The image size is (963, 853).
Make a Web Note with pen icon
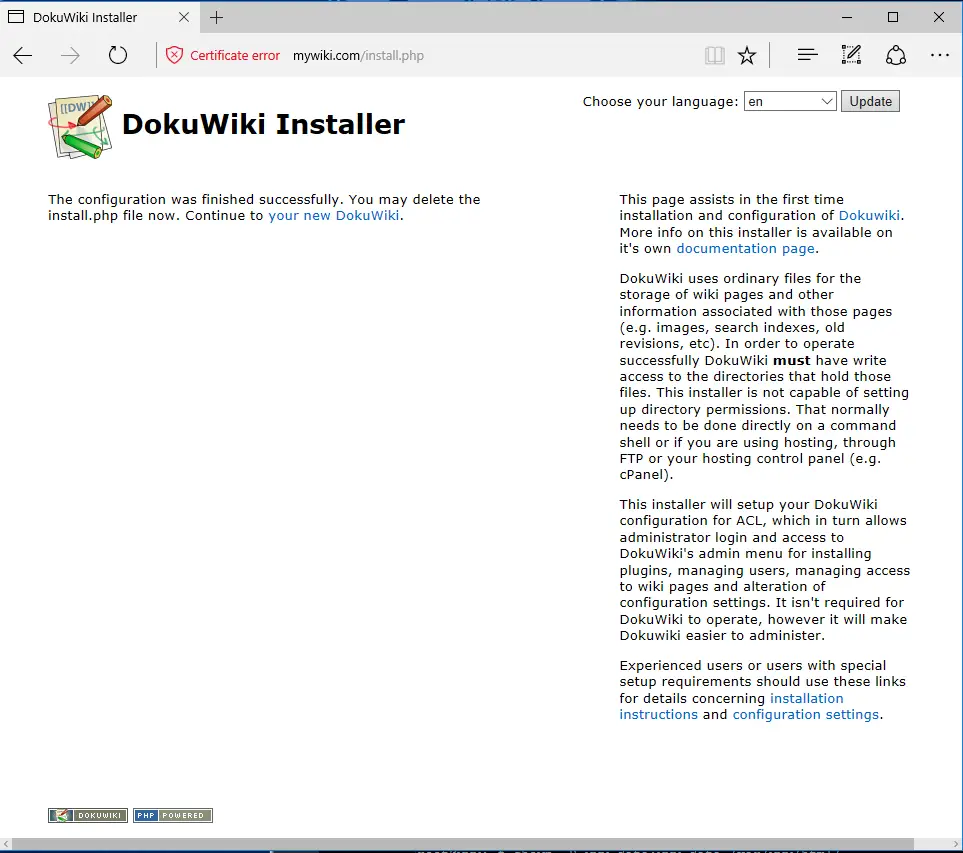(x=851, y=55)
